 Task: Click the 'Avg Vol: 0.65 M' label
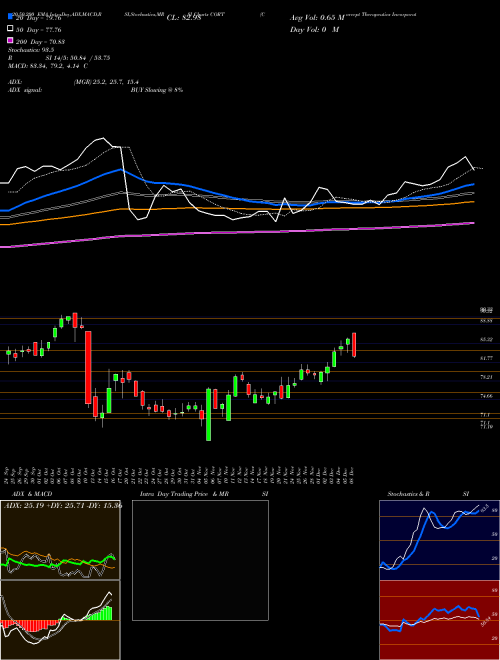317,18
